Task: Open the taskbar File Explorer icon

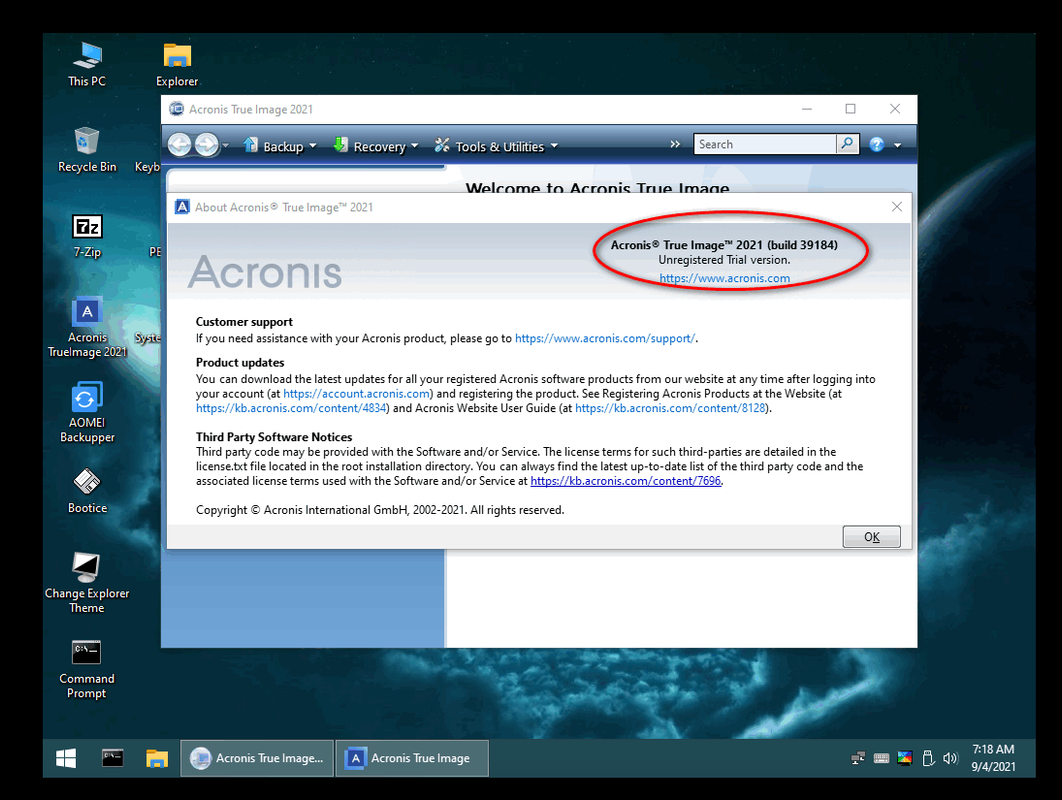Action: (x=156, y=758)
